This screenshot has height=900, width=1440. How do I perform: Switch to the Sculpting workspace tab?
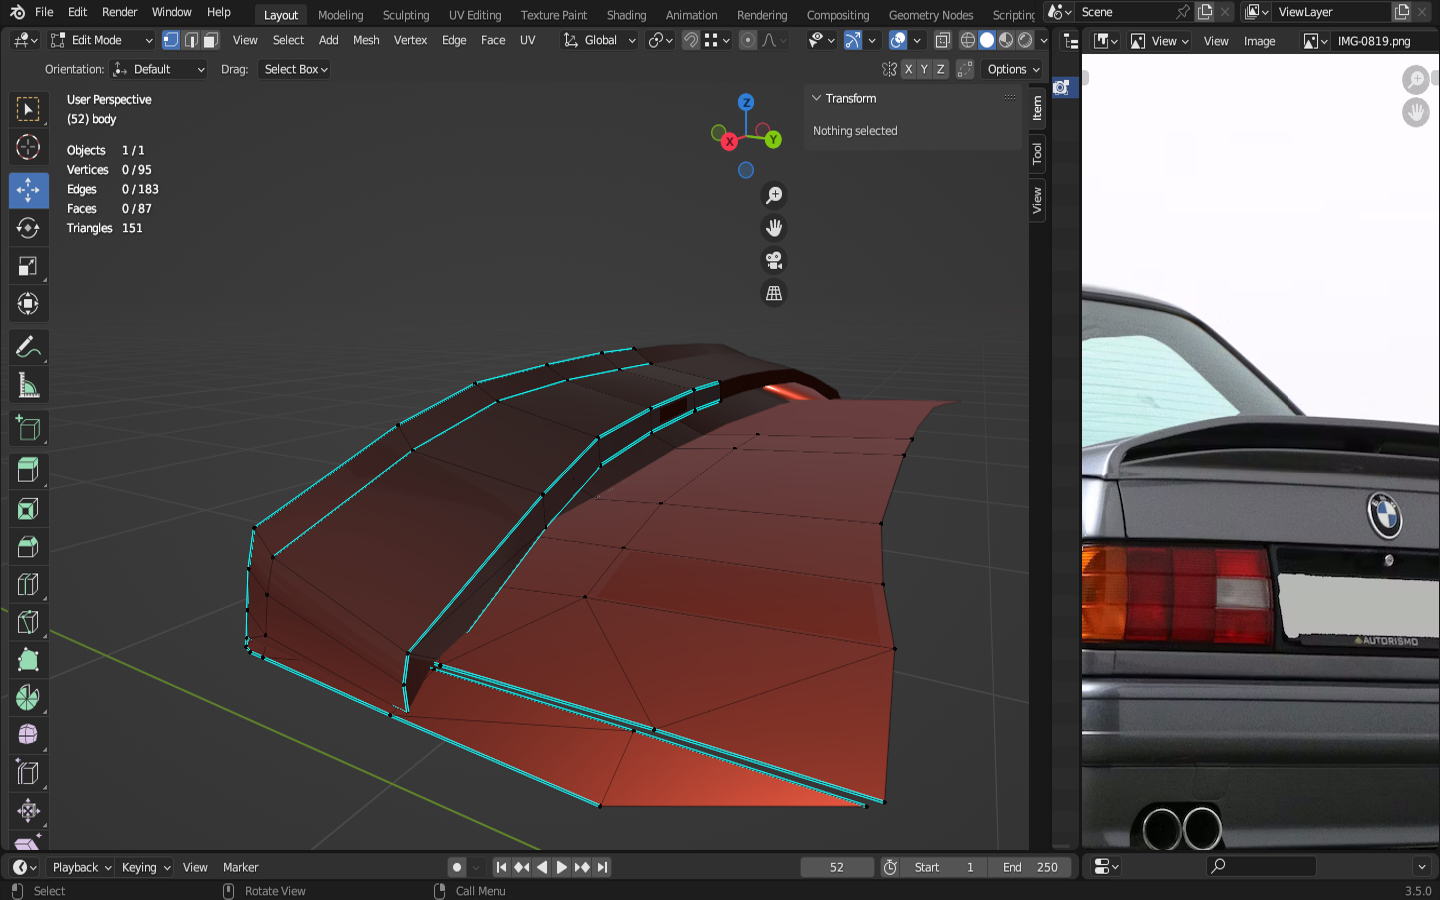405,15
